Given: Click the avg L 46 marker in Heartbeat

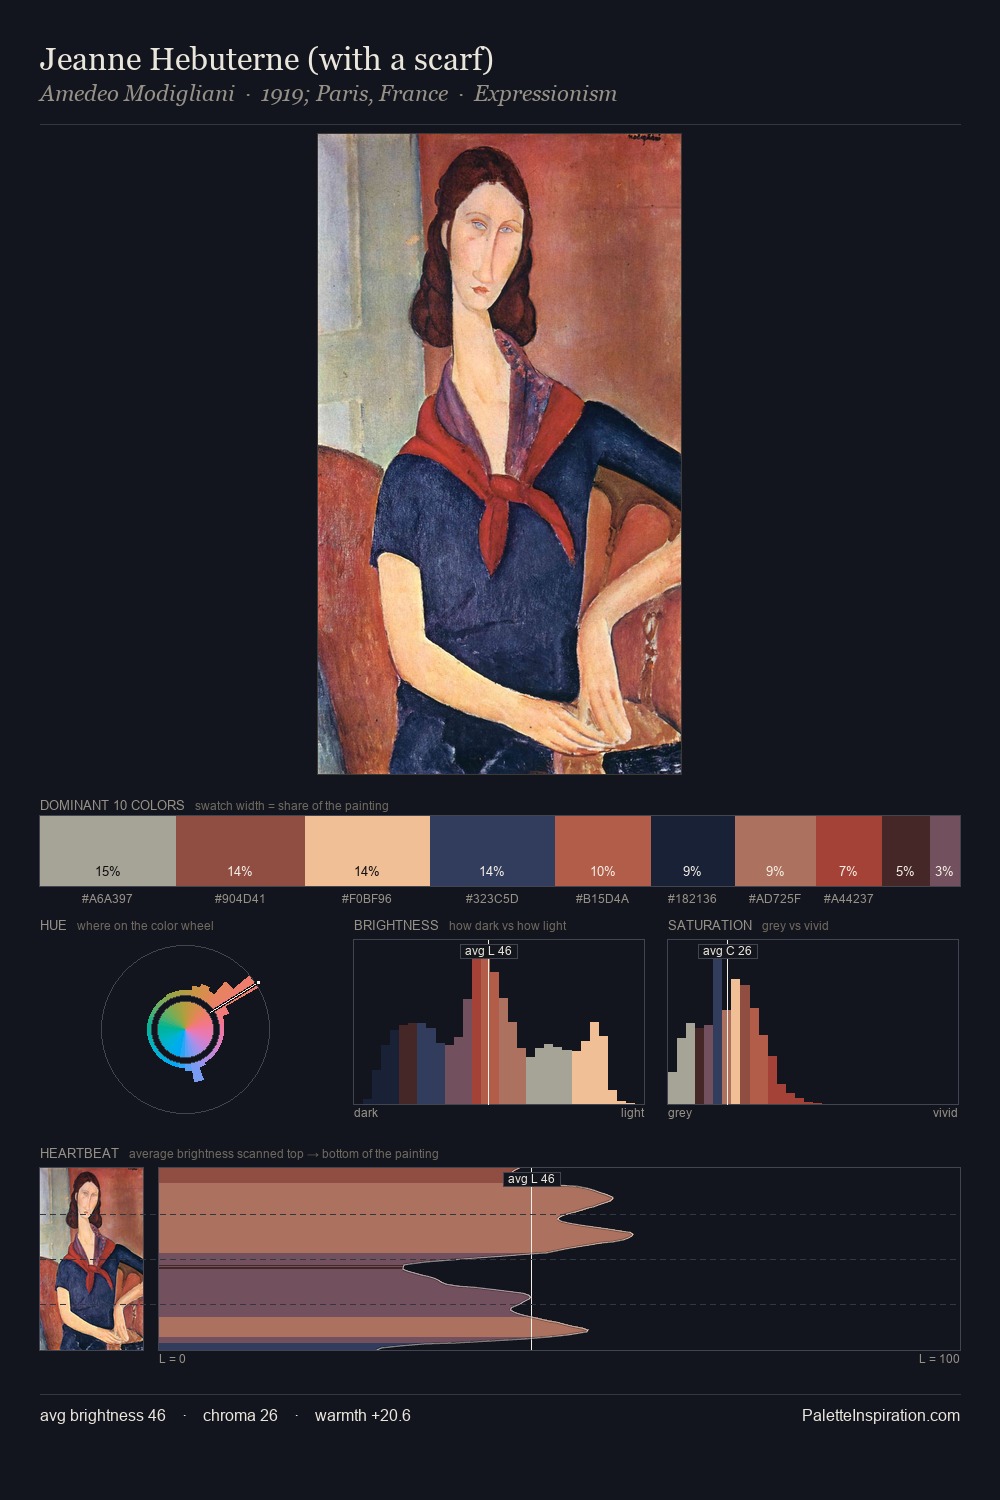Looking at the screenshot, I should click(x=531, y=1179).
